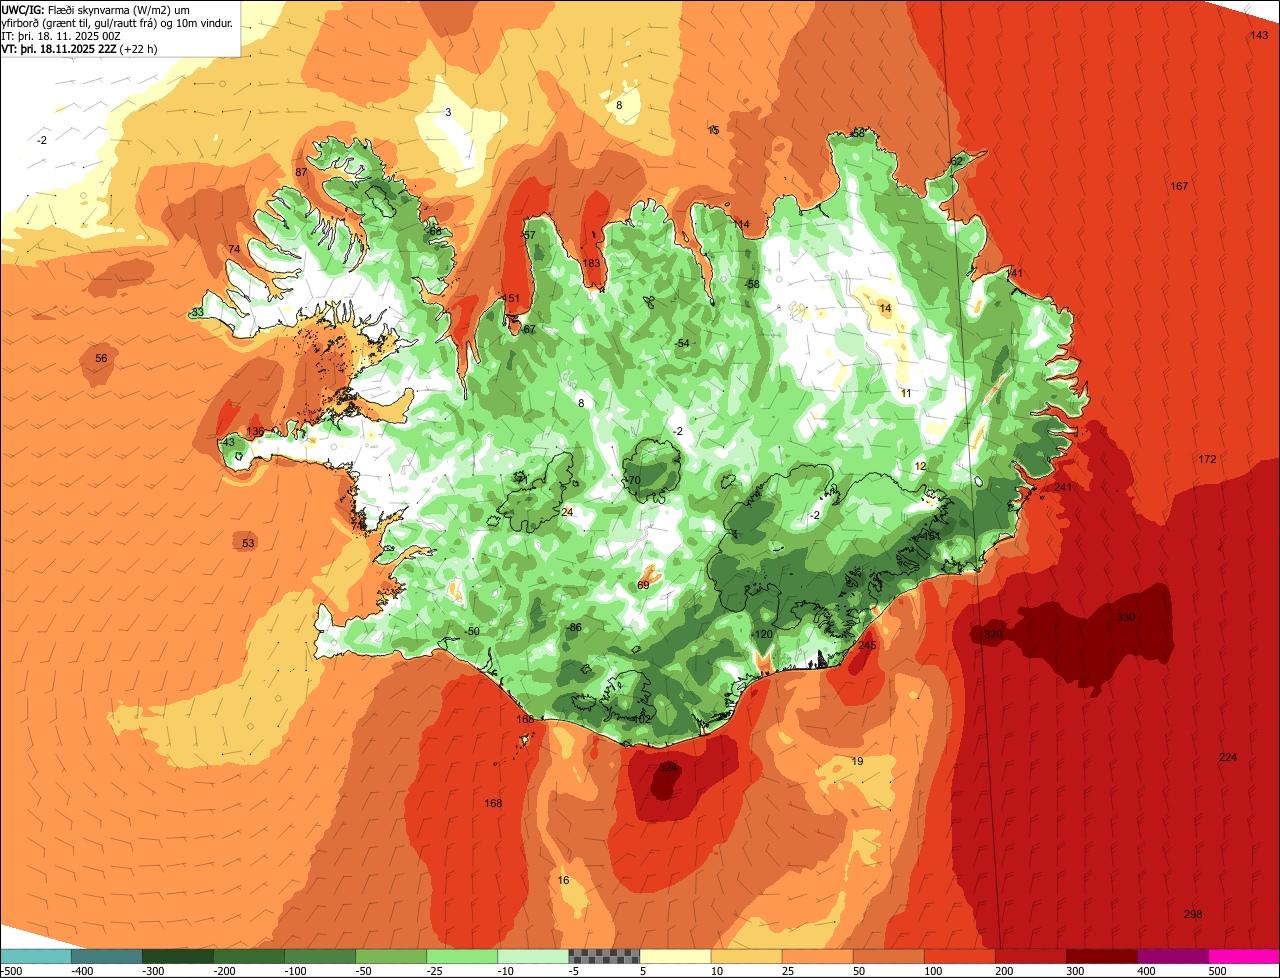This screenshot has height=978, width=1280.
Task: Select the darkest green -300 to -200 legend swatch
Action: pyautogui.click(x=177, y=956)
